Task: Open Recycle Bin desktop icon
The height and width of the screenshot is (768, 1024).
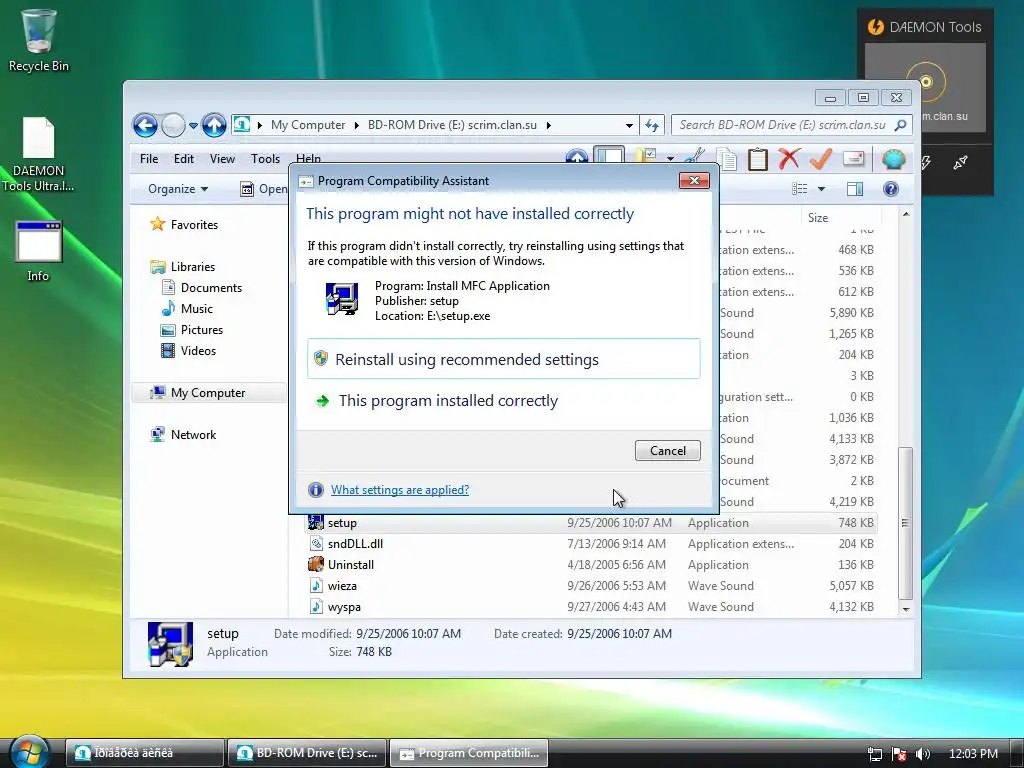Action: pos(39,40)
